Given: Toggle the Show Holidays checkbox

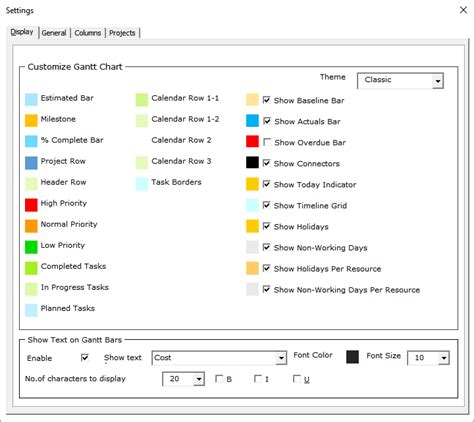Looking at the screenshot, I should 266,226.
